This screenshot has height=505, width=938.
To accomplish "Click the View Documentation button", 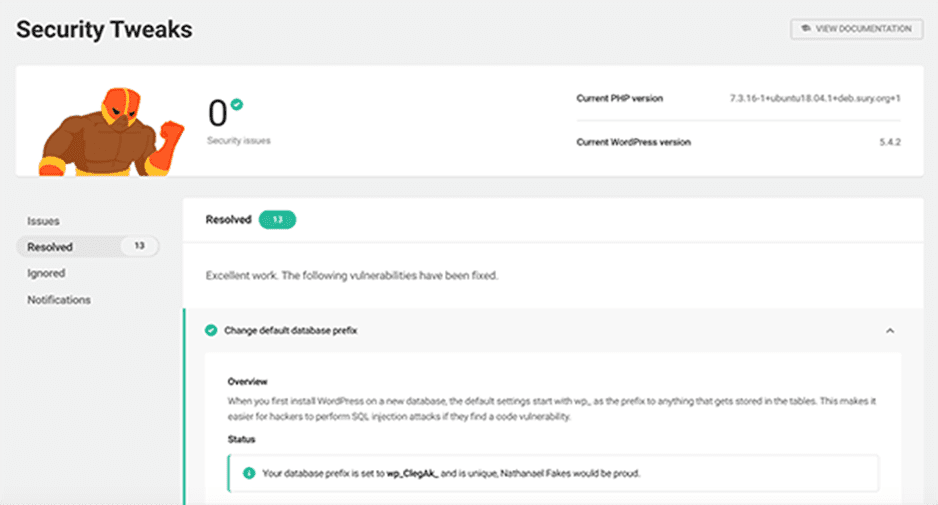I will [856, 29].
